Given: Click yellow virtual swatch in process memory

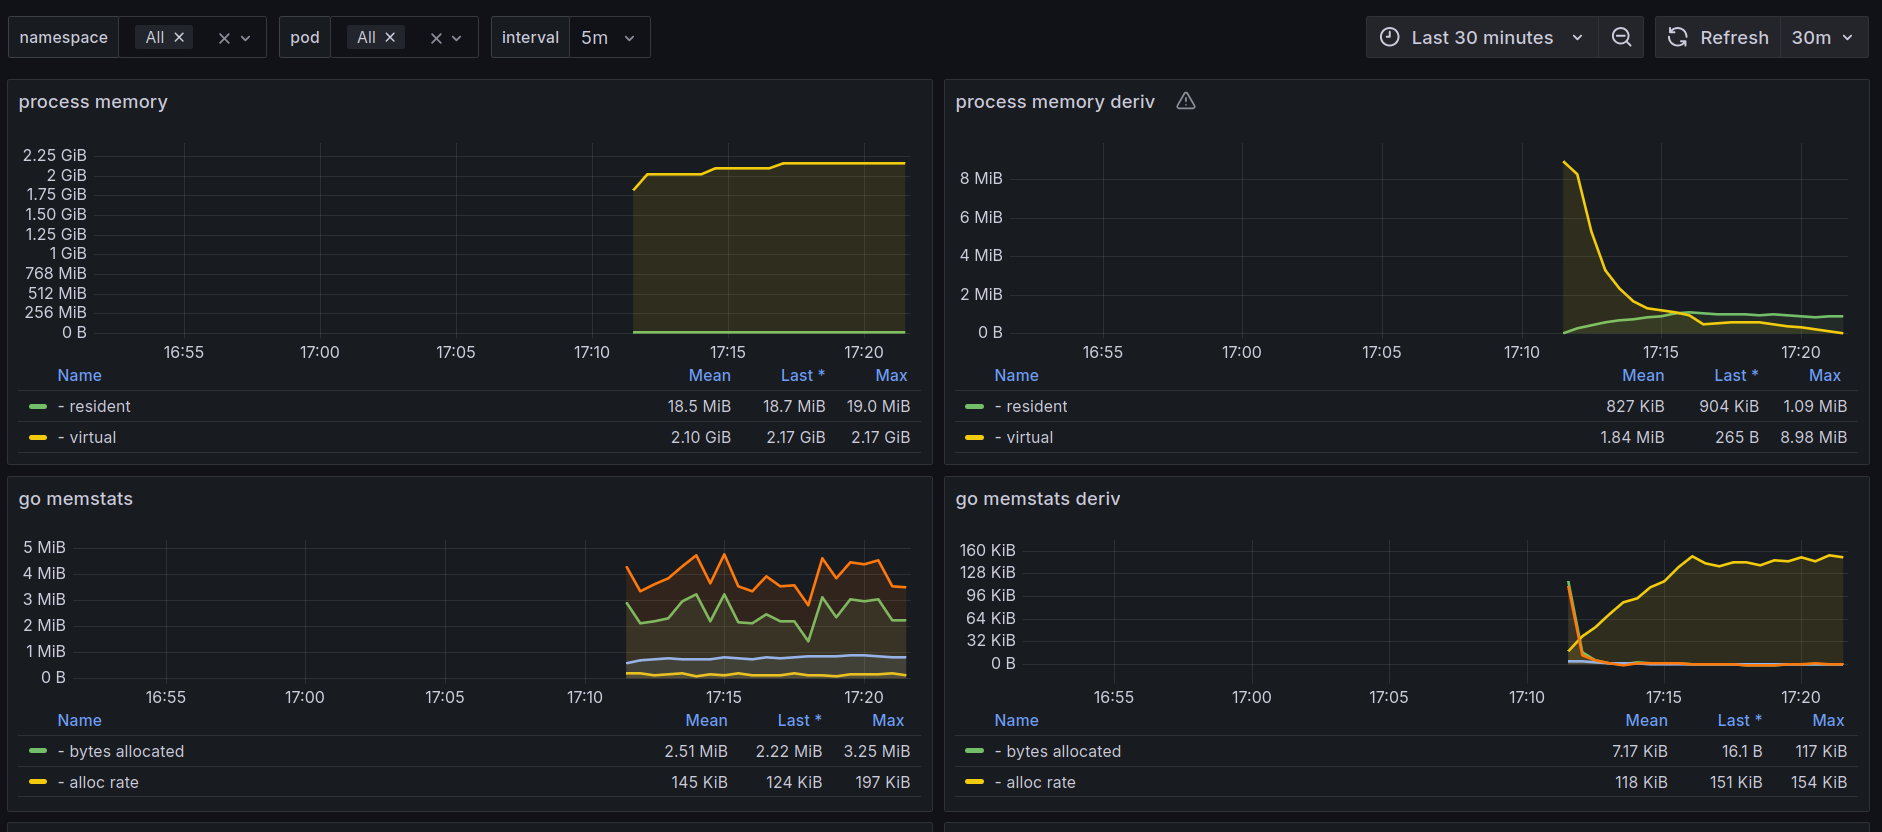Looking at the screenshot, I should 38,437.
